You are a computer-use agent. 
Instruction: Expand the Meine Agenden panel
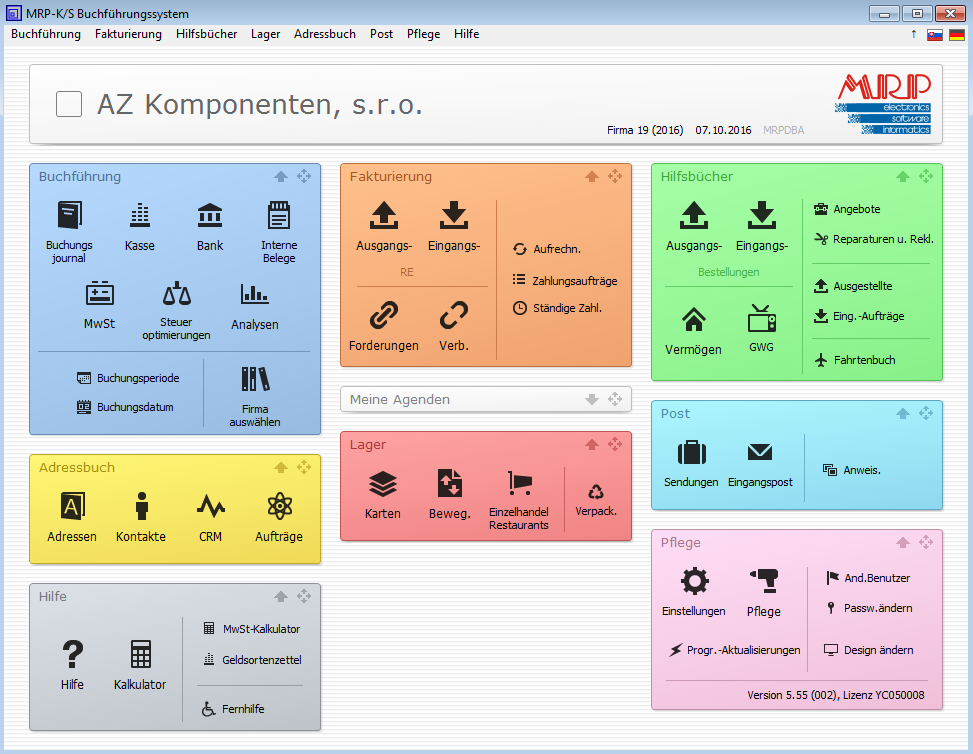click(592, 400)
